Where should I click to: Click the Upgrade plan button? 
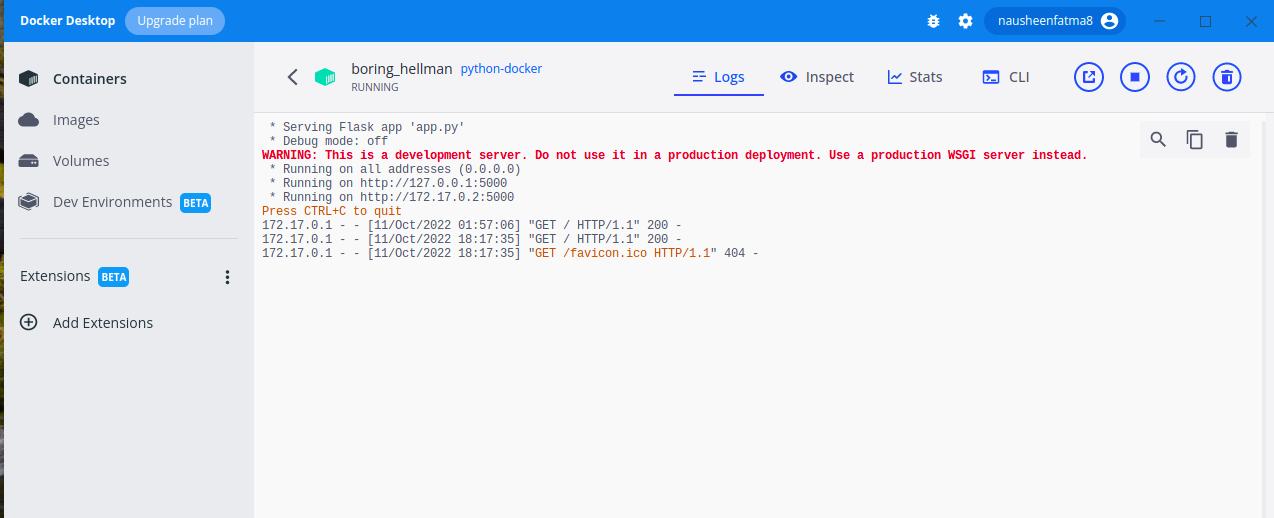175,21
